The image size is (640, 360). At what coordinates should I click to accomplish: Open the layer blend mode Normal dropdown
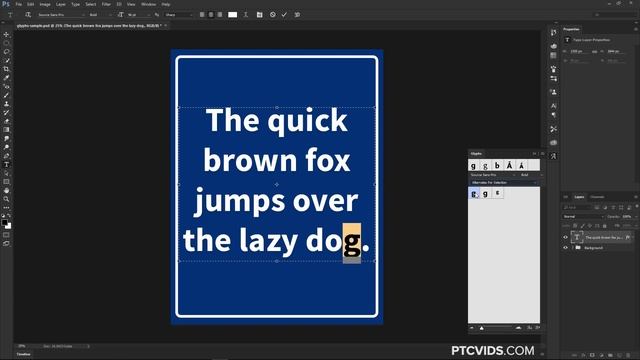[x=583, y=217]
